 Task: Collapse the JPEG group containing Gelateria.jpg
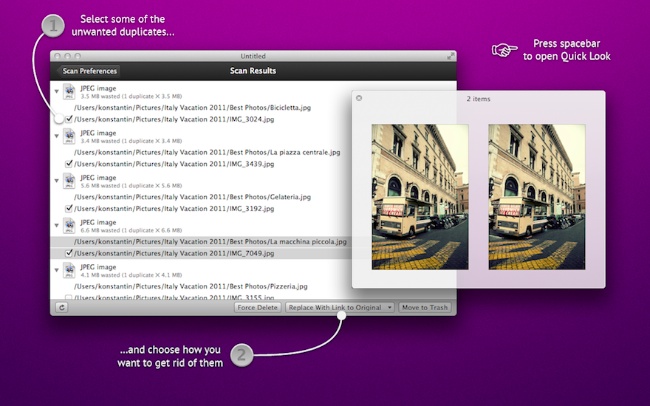pos(57,180)
